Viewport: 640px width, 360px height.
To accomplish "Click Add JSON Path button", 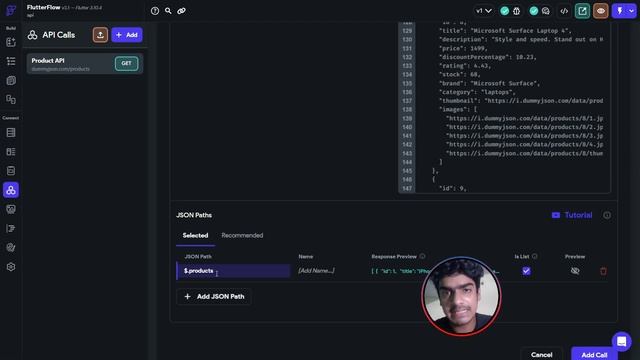I will 214,296.
